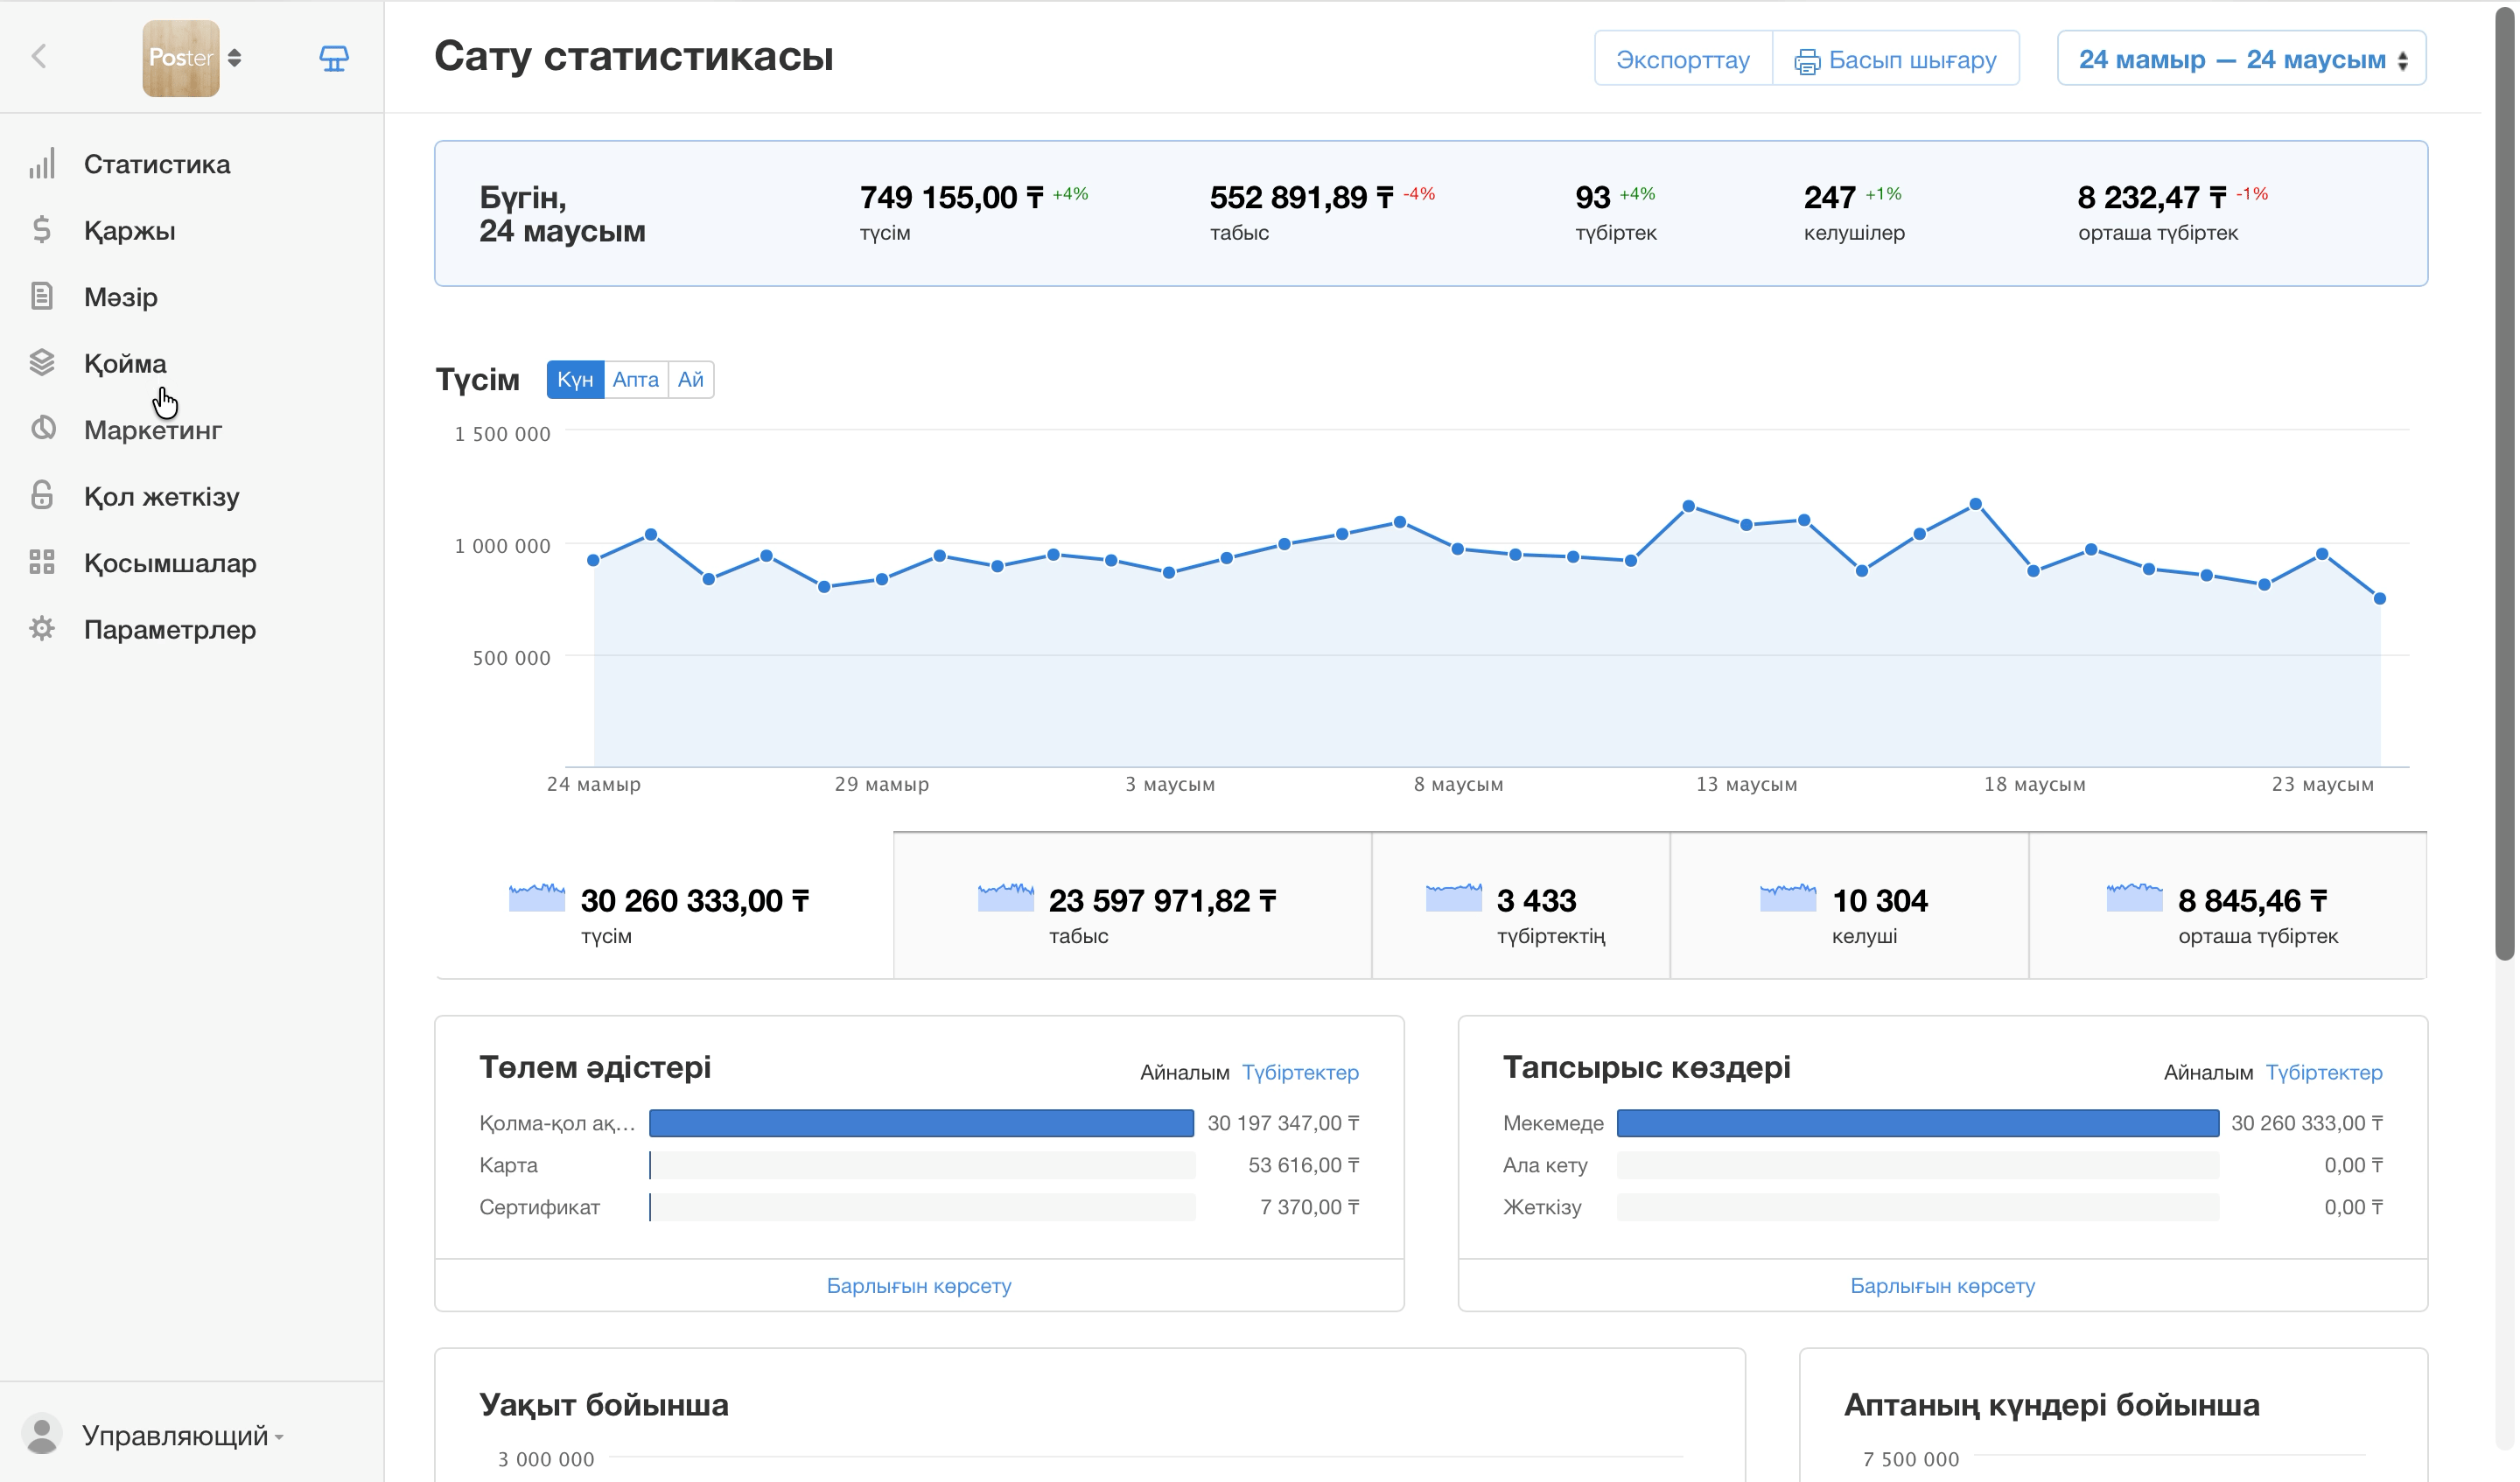The height and width of the screenshot is (1482, 2520).
Task: Open the Статистика bar chart icon
Action: pos(42,164)
